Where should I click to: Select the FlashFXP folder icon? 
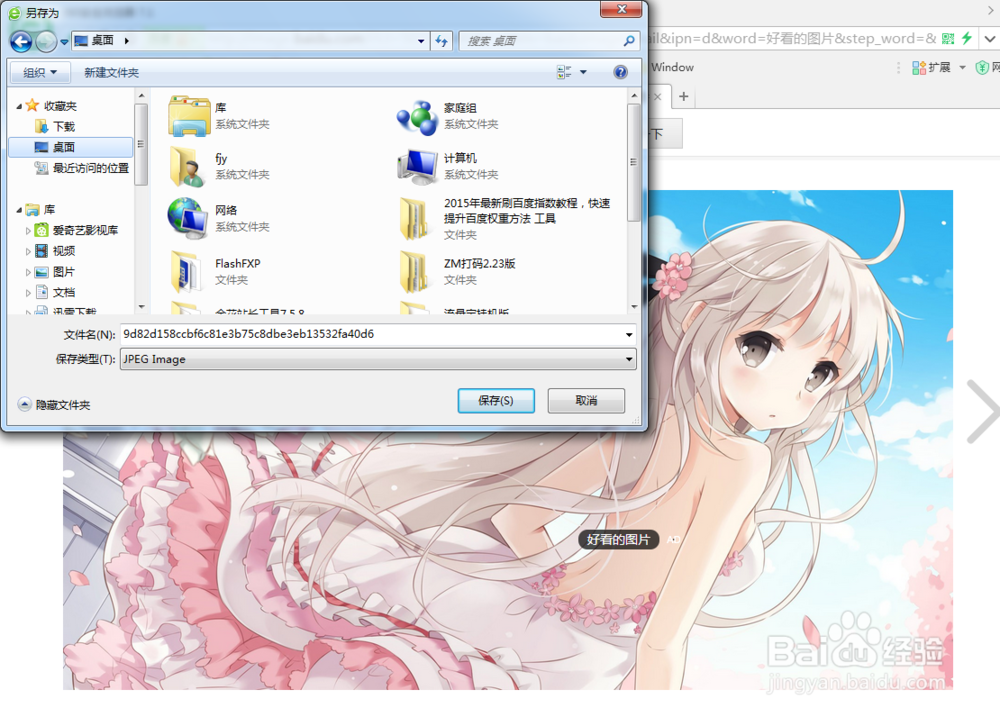pos(187,270)
